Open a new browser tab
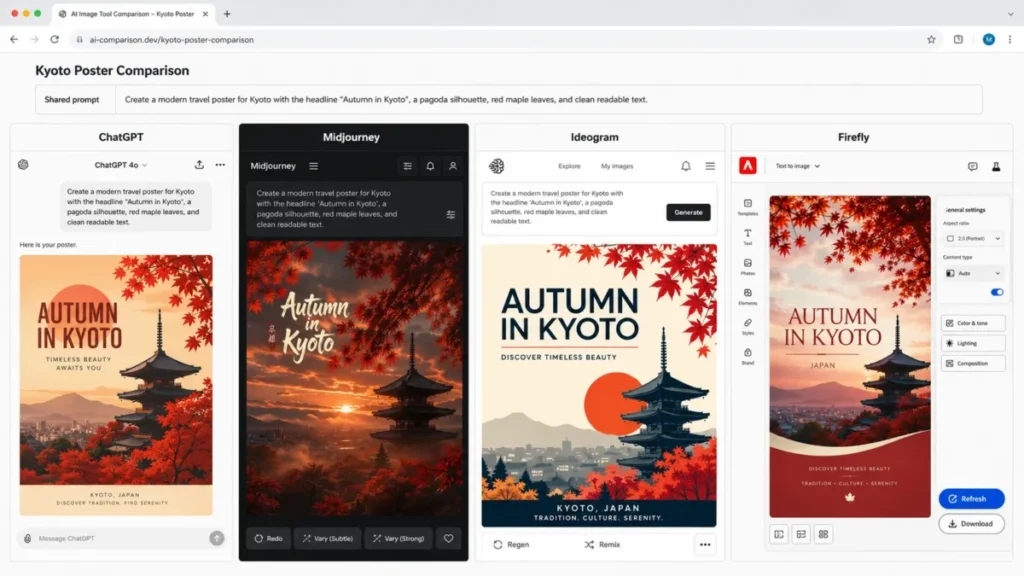This screenshot has height=576, width=1024. [227, 14]
